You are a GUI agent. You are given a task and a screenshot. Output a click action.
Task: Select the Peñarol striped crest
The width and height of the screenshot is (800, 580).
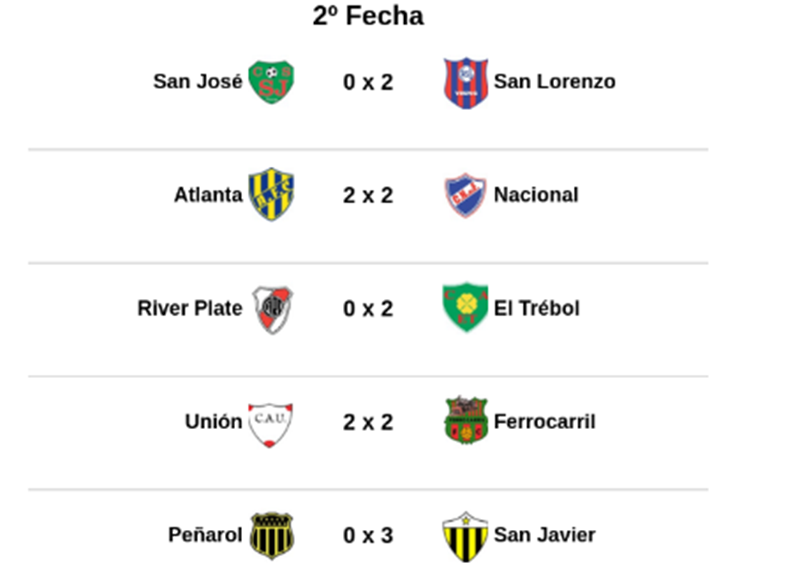pos(271,535)
